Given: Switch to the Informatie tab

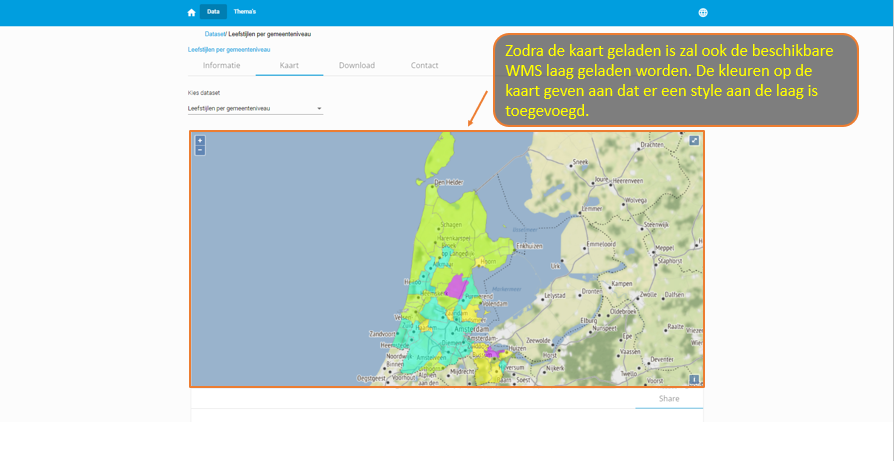Looking at the screenshot, I should point(222,66).
